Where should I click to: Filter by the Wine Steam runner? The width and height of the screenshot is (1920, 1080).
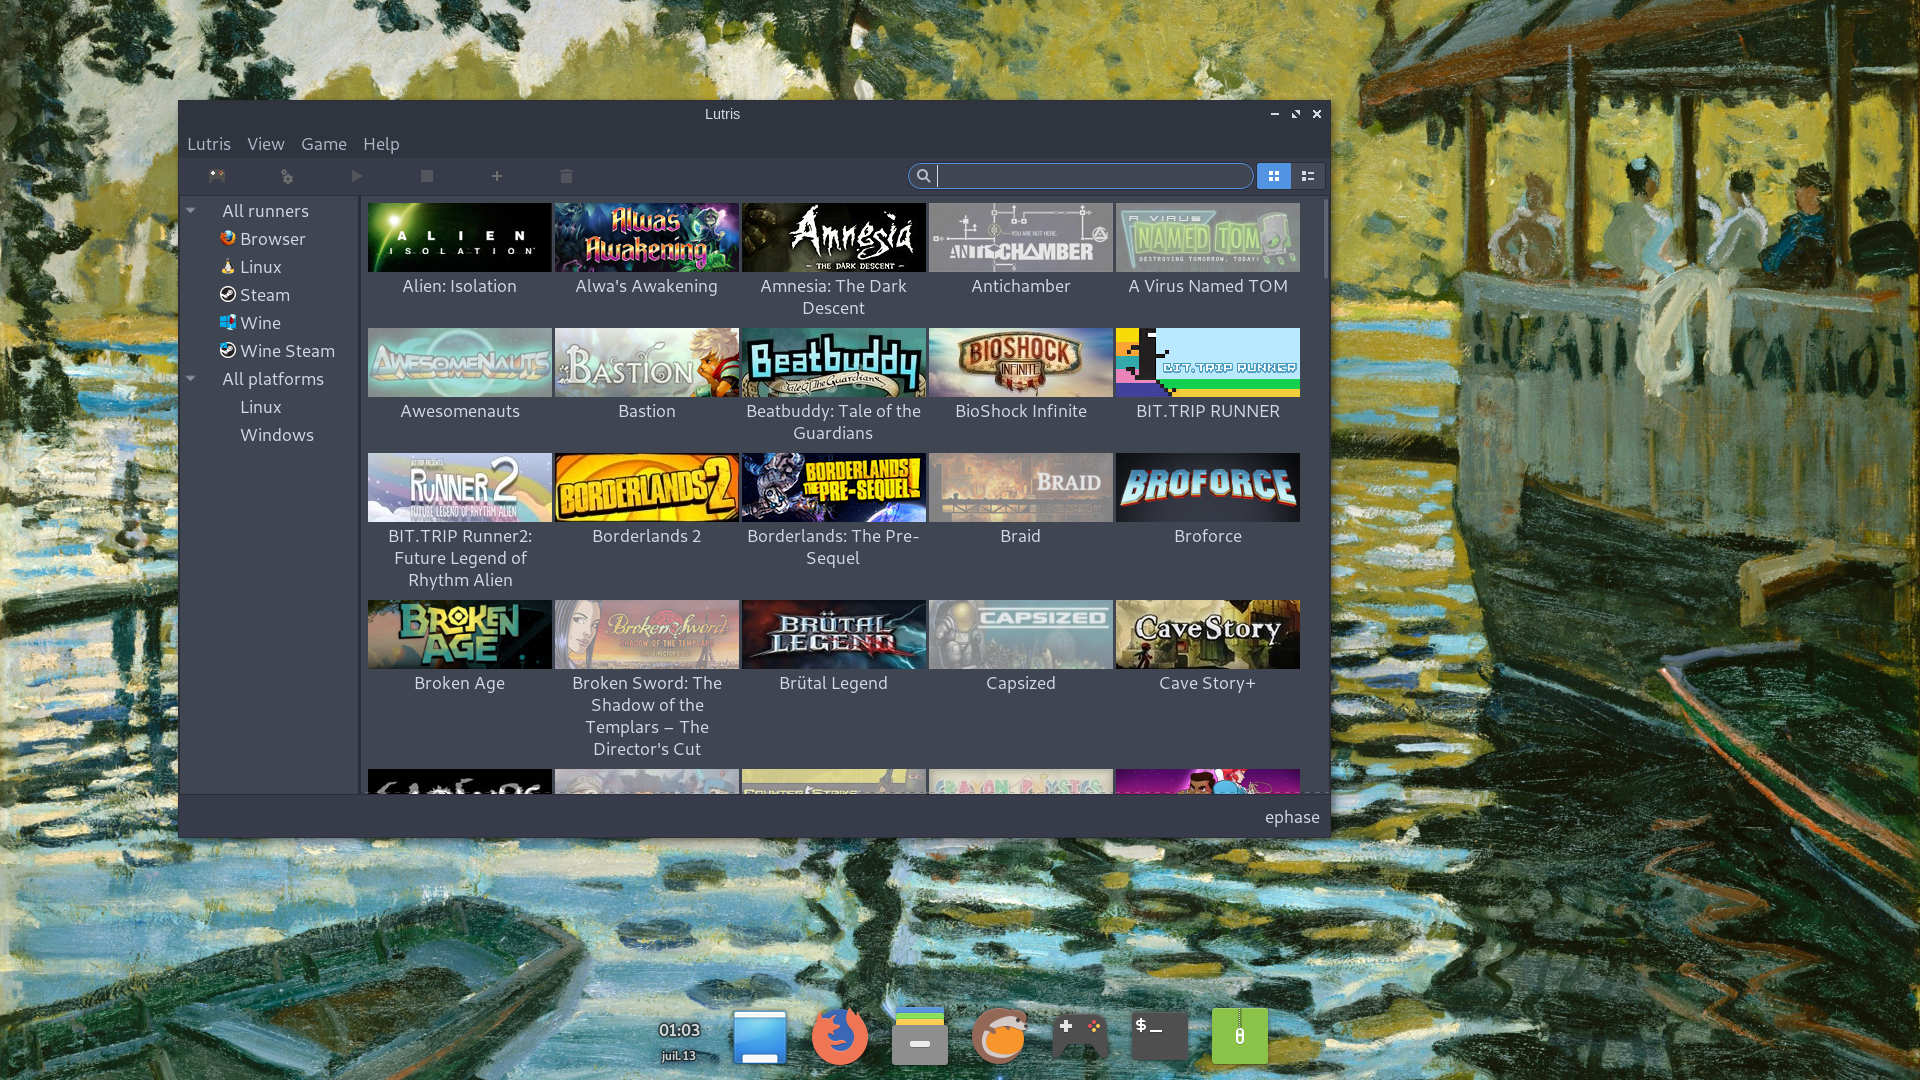point(286,351)
